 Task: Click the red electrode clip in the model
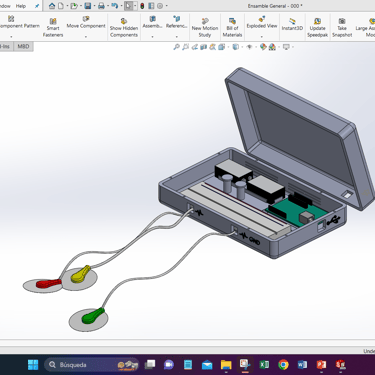pos(49,284)
